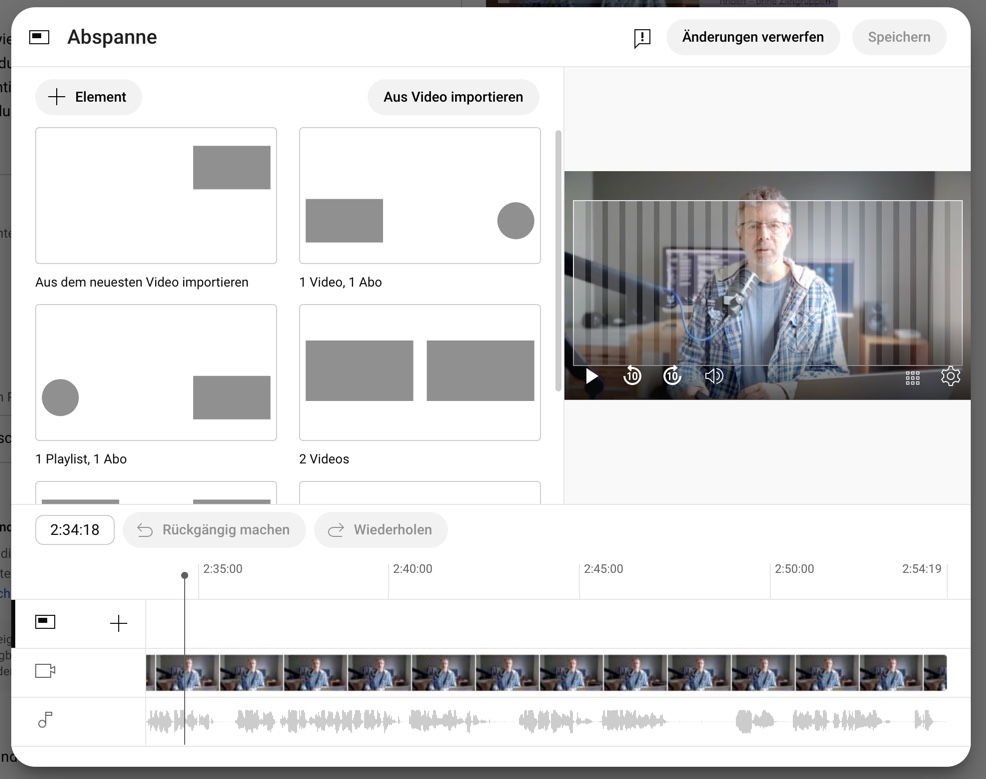The height and width of the screenshot is (779, 986).
Task: Click the template list scrollbar
Action: pos(557,260)
